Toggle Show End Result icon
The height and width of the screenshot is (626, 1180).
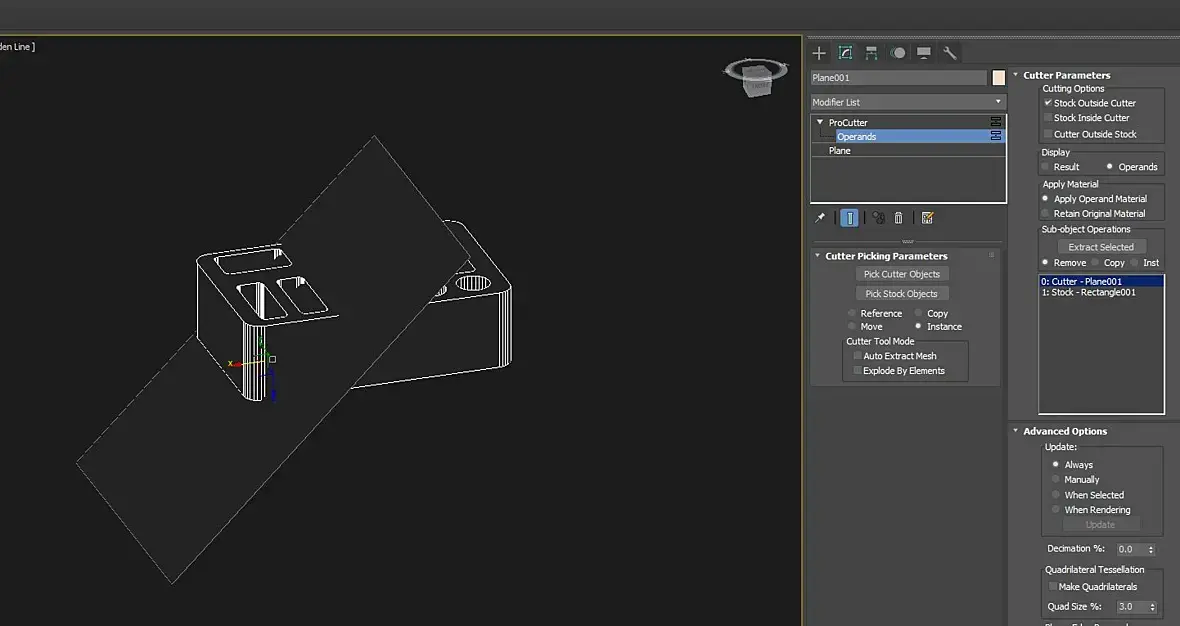click(x=849, y=217)
